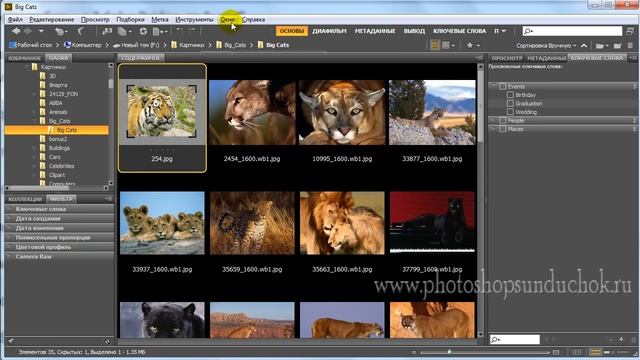The height and width of the screenshot is (360, 640).
Task: Click the Filter panel pin icon
Action: (11, 341)
